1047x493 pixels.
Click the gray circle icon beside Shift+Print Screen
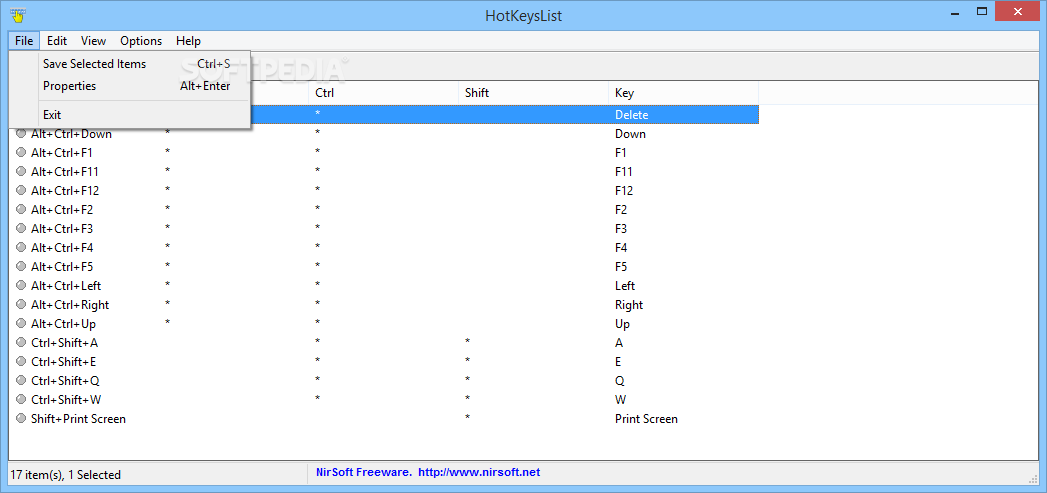click(x=21, y=419)
